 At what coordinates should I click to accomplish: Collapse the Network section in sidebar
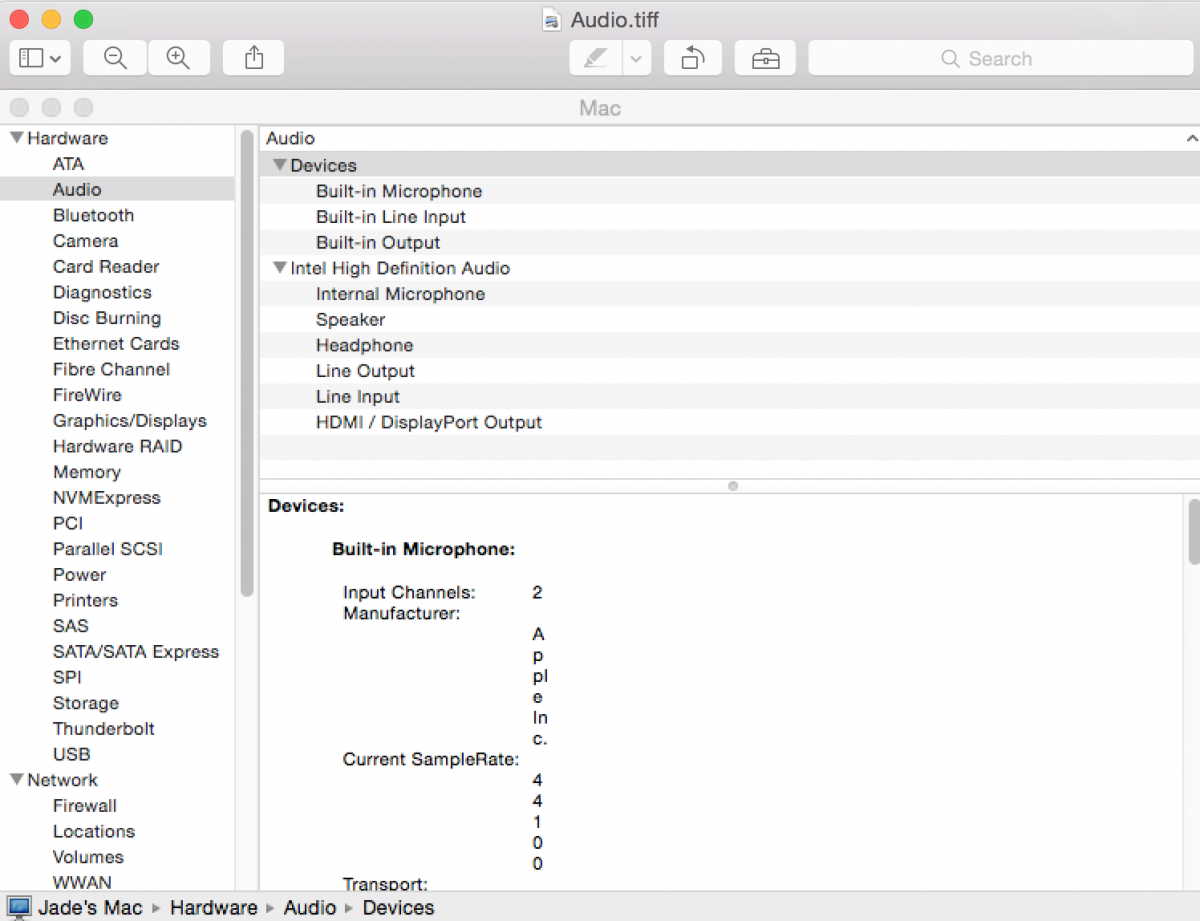16,780
